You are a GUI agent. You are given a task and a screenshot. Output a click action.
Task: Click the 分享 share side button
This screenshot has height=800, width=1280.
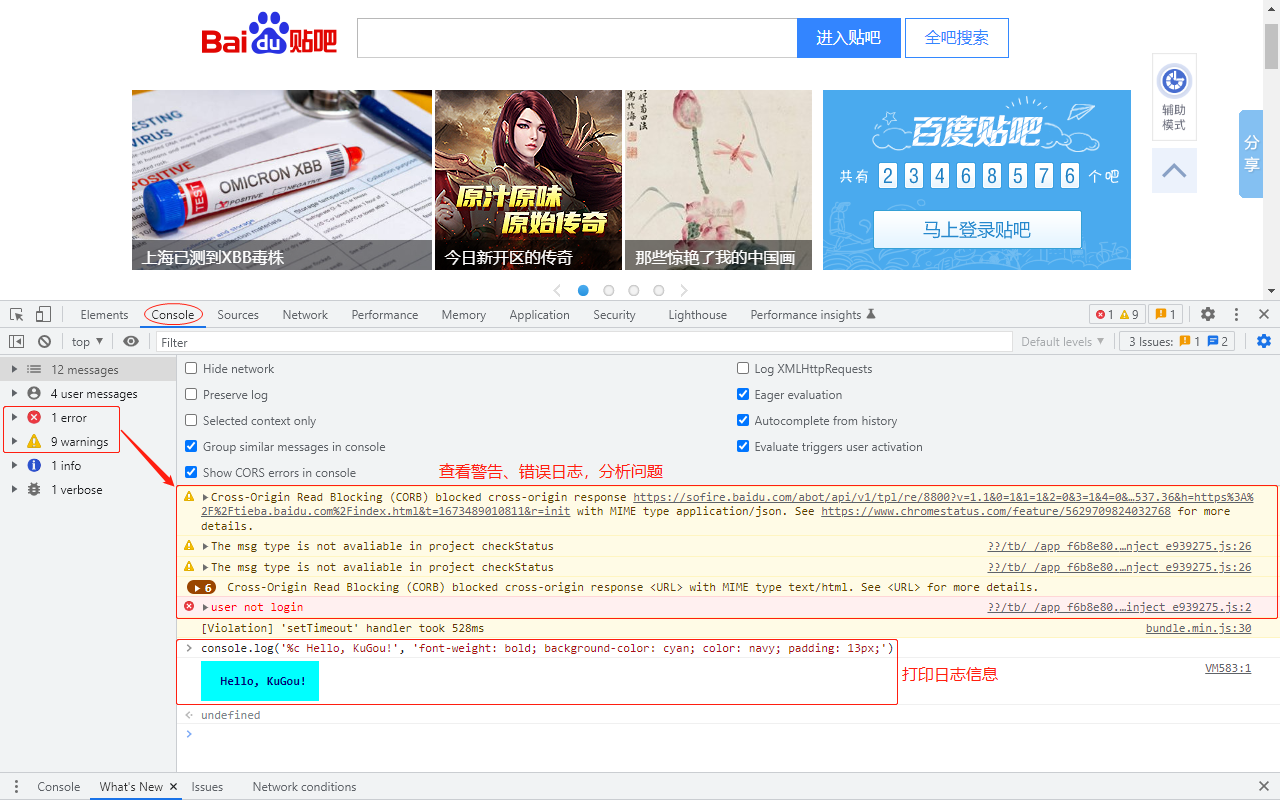(1251, 153)
